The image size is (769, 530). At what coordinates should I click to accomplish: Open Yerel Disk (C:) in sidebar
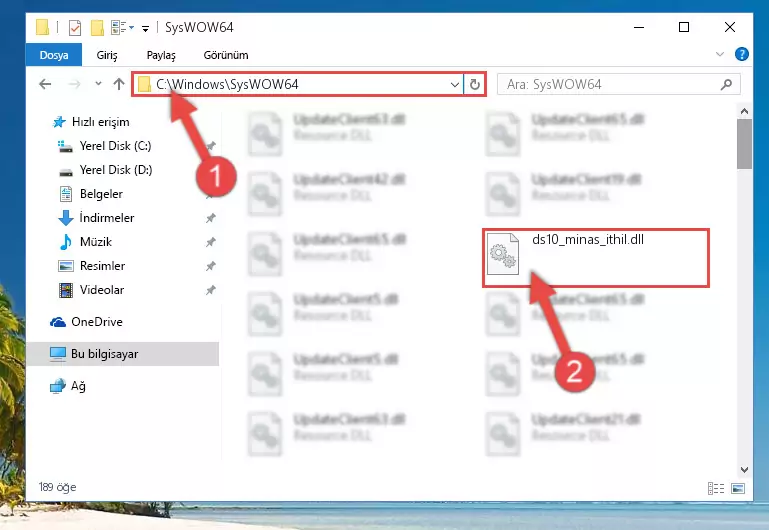(x=115, y=146)
